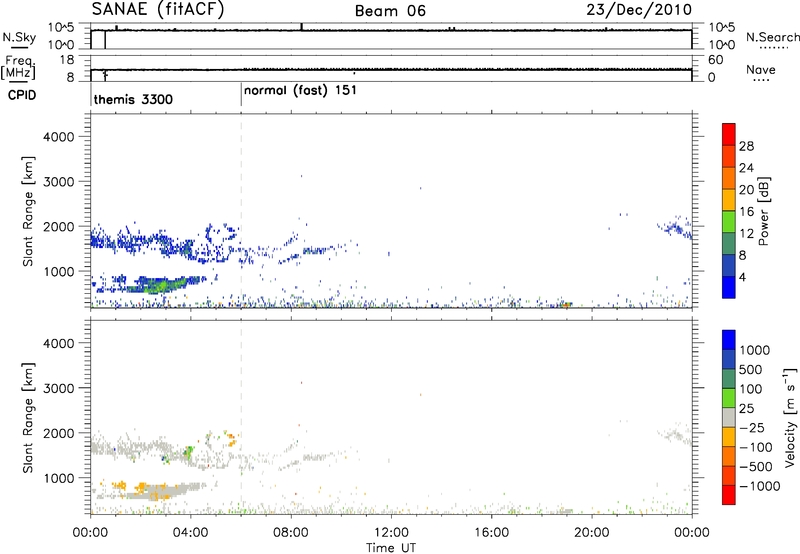The height and width of the screenshot is (554, 800).
Task: Click the "-1000" label on Velocity colorbar
Action: (759, 486)
